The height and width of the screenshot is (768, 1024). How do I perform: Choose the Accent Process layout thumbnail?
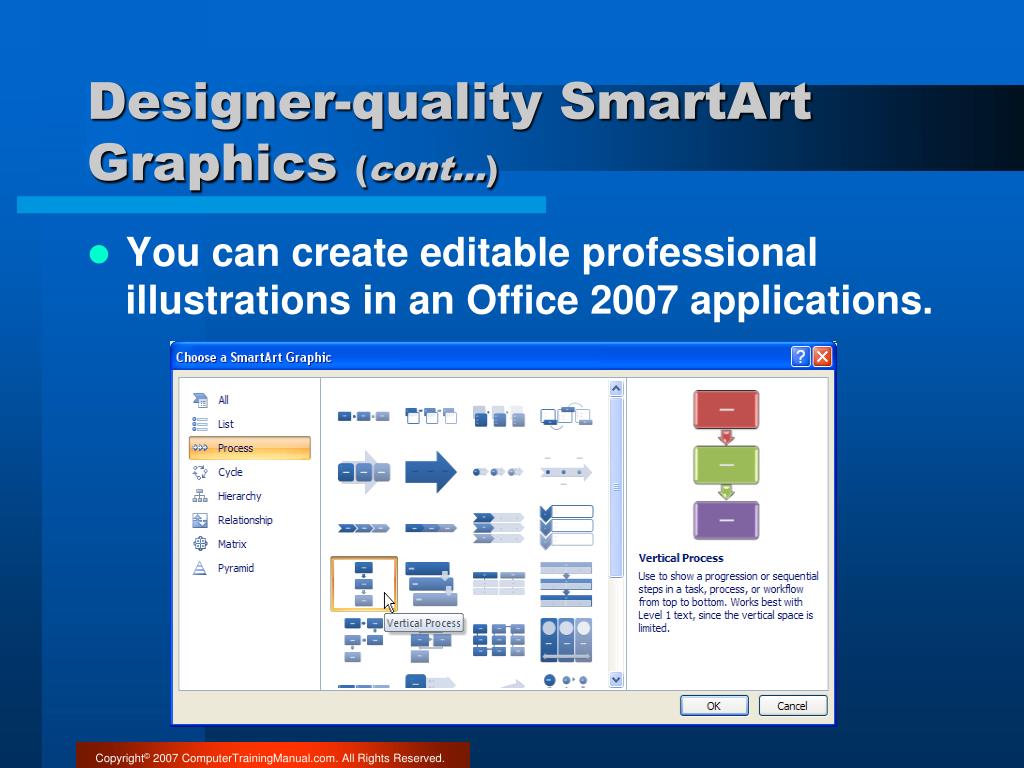431,416
